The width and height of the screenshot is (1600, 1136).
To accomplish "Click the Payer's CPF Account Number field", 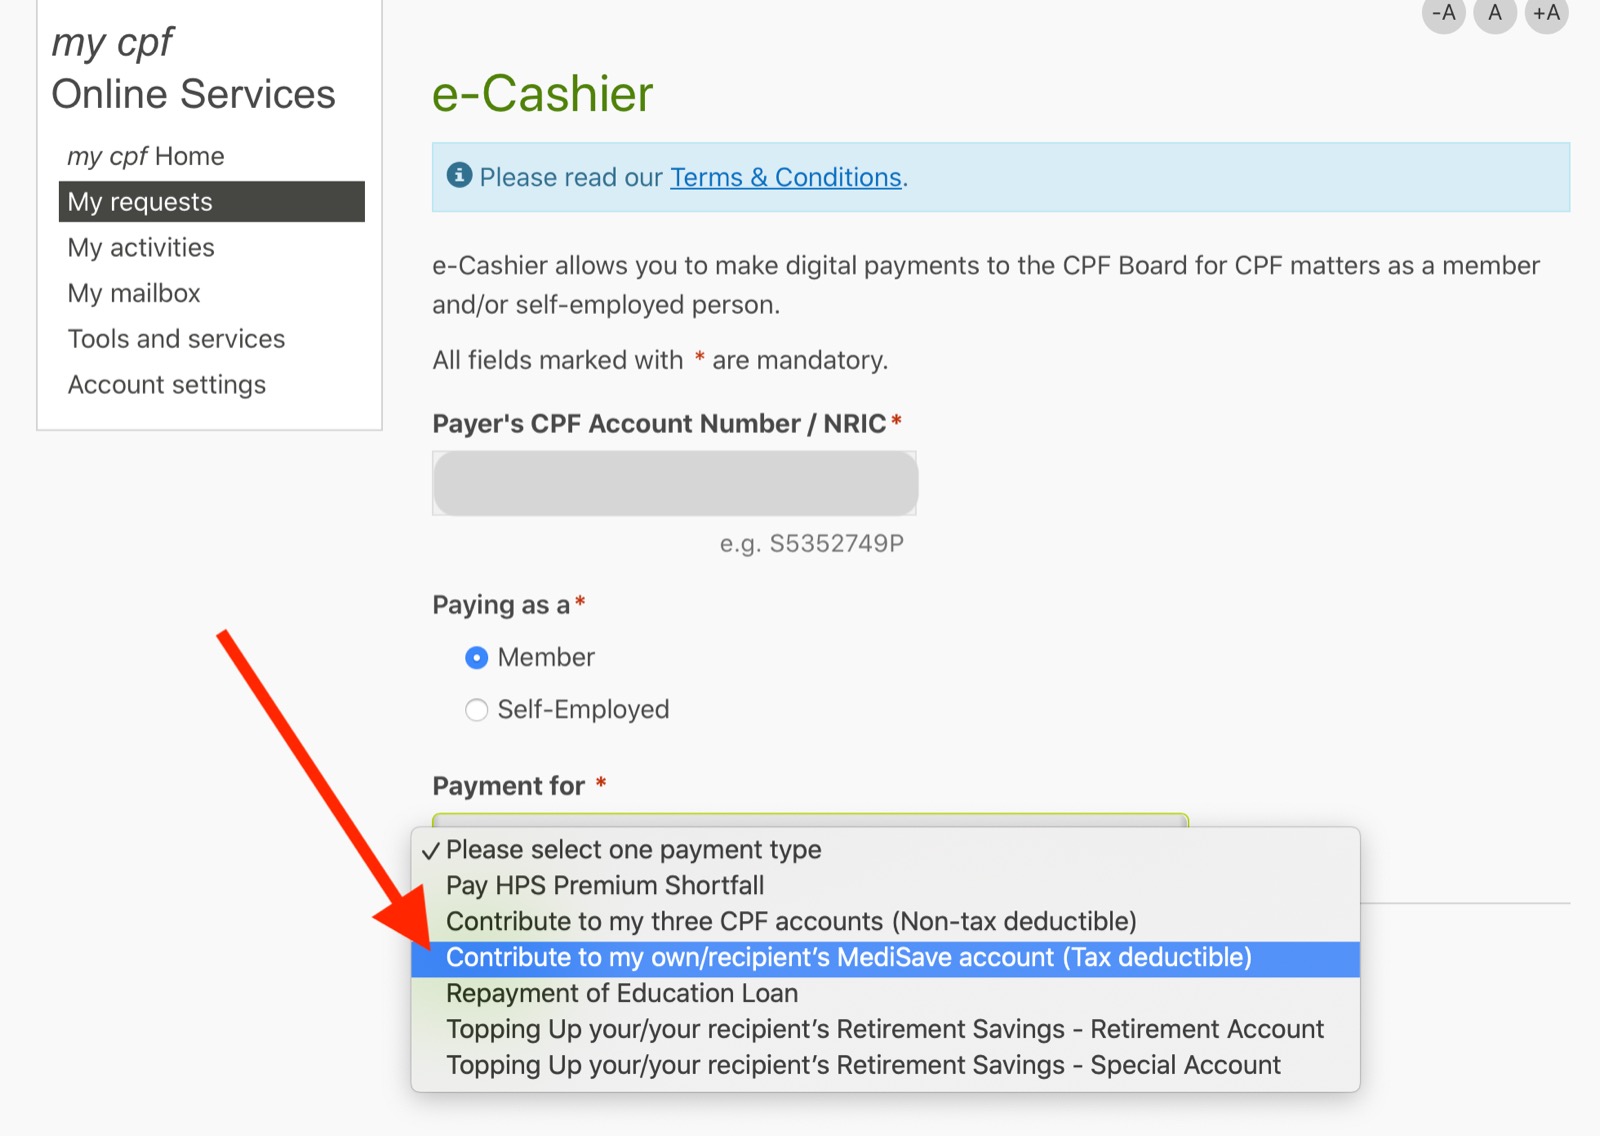I will [x=675, y=484].
